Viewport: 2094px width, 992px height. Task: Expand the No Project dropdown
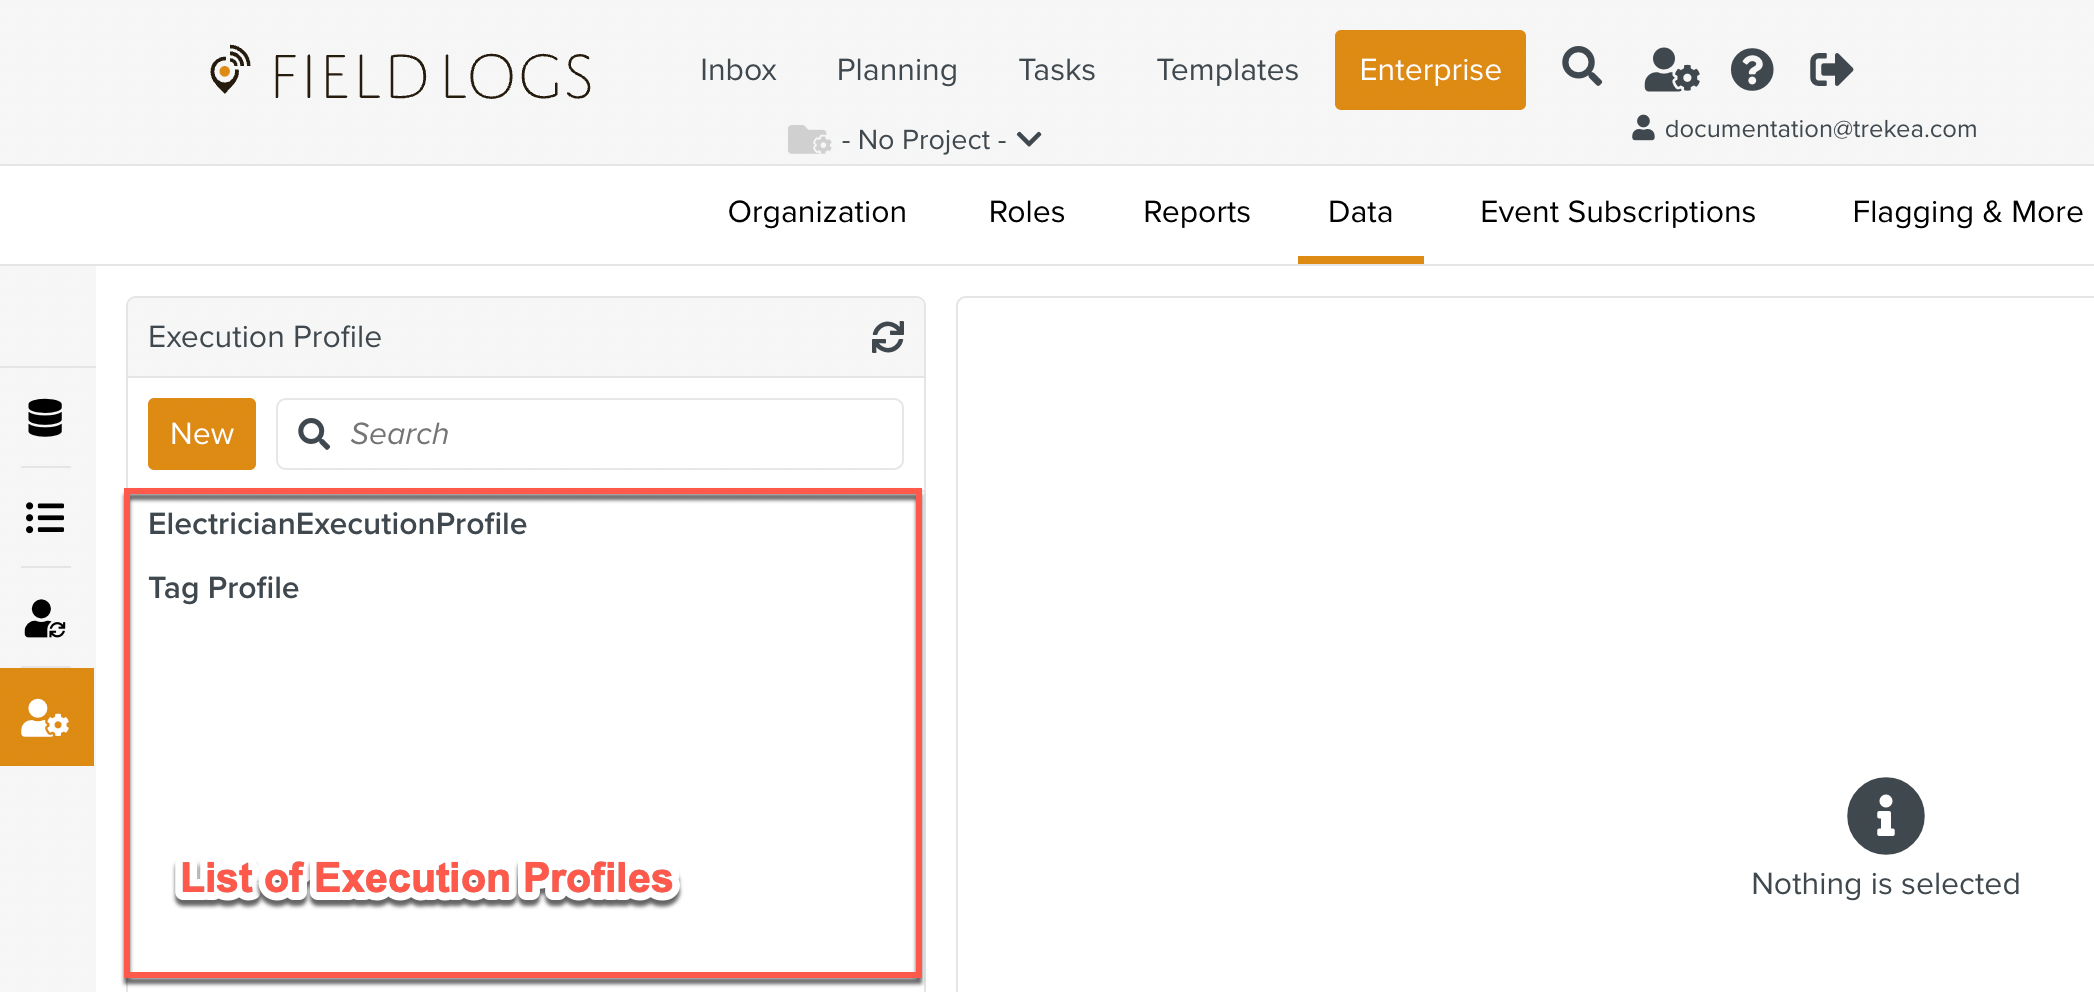click(x=1029, y=139)
